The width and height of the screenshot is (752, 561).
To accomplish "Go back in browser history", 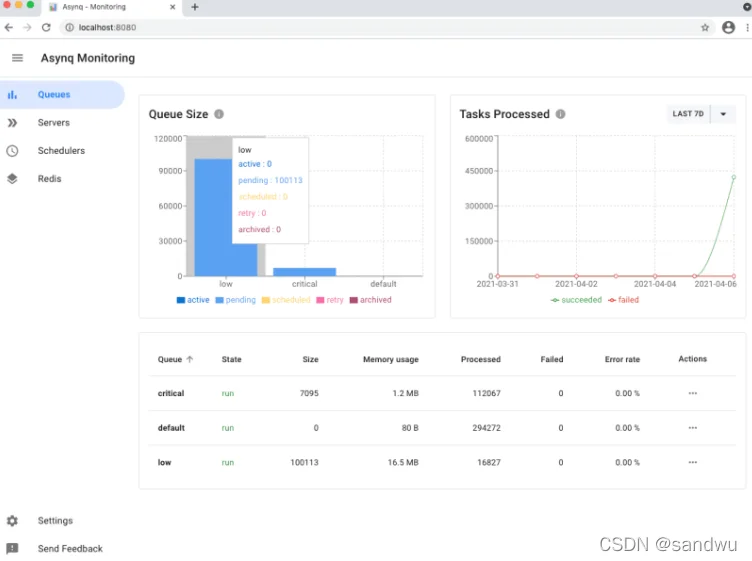I will click(x=9, y=27).
